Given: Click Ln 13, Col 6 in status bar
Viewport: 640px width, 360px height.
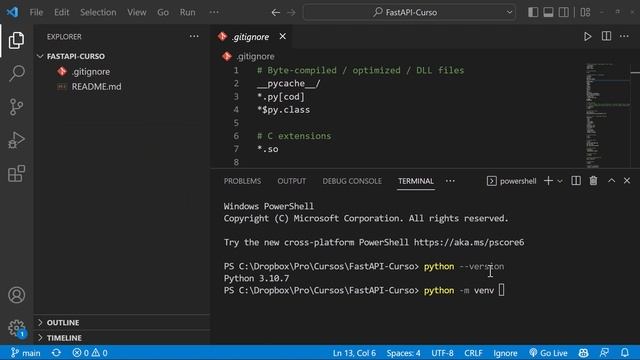Looking at the screenshot, I should 354,353.
